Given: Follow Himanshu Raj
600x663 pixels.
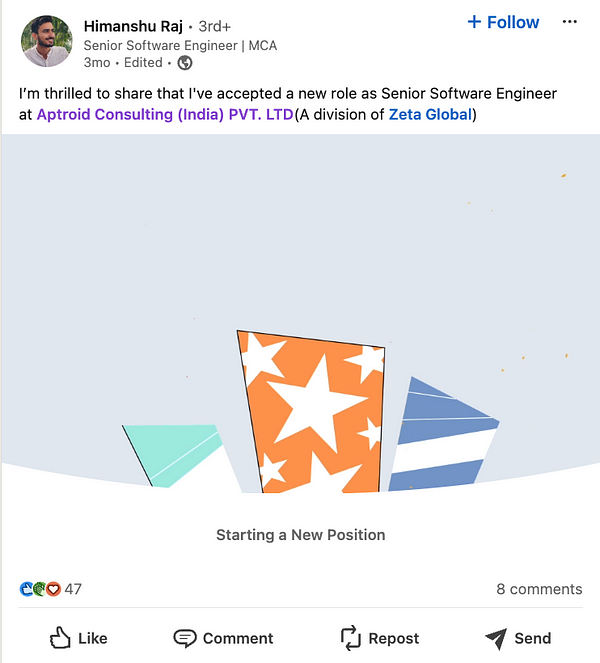Looking at the screenshot, I should click(x=503, y=22).
